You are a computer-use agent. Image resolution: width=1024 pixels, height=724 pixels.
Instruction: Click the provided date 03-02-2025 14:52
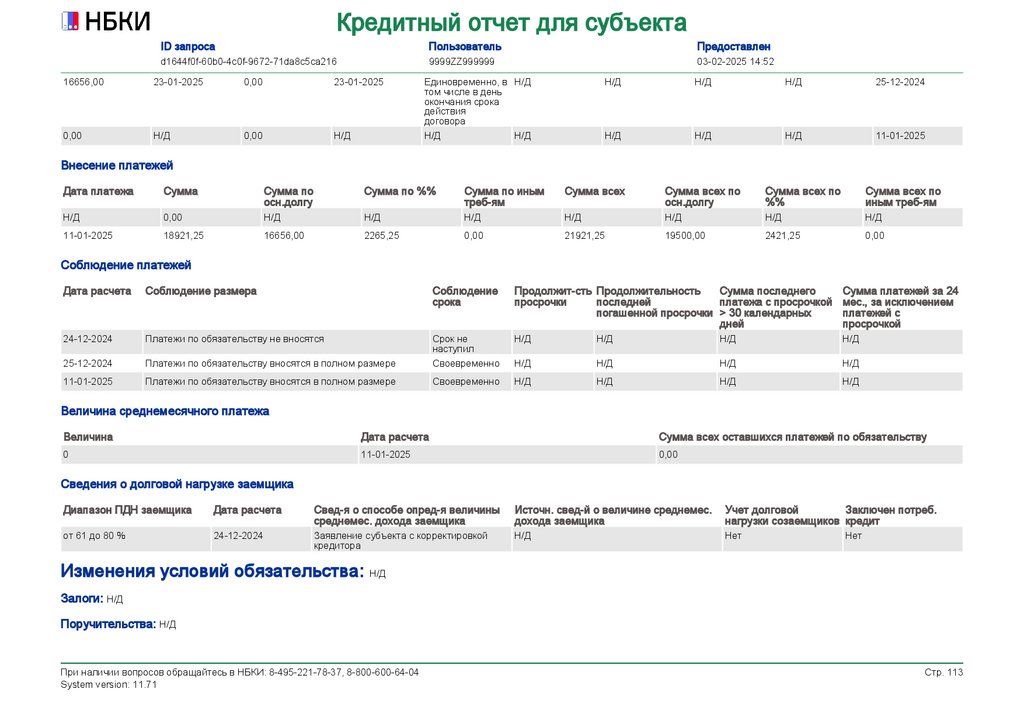pos(735,61)
